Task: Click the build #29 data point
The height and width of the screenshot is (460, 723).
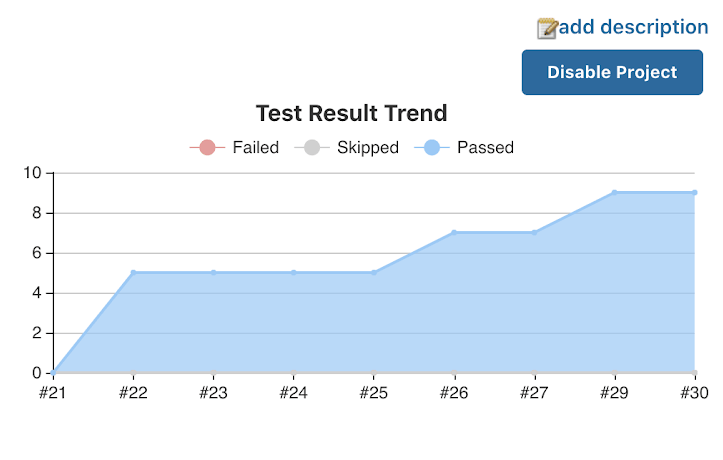Action: (x=614, y=192)
